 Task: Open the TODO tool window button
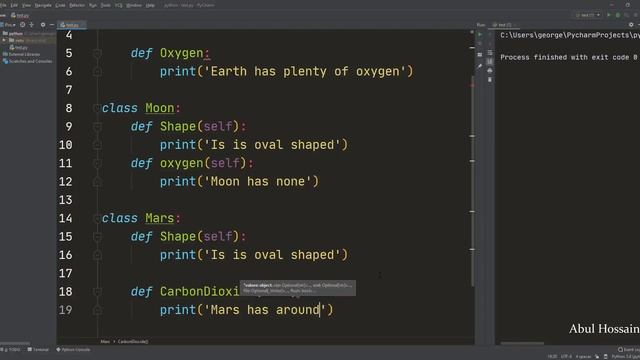click(x=11, y=350)
